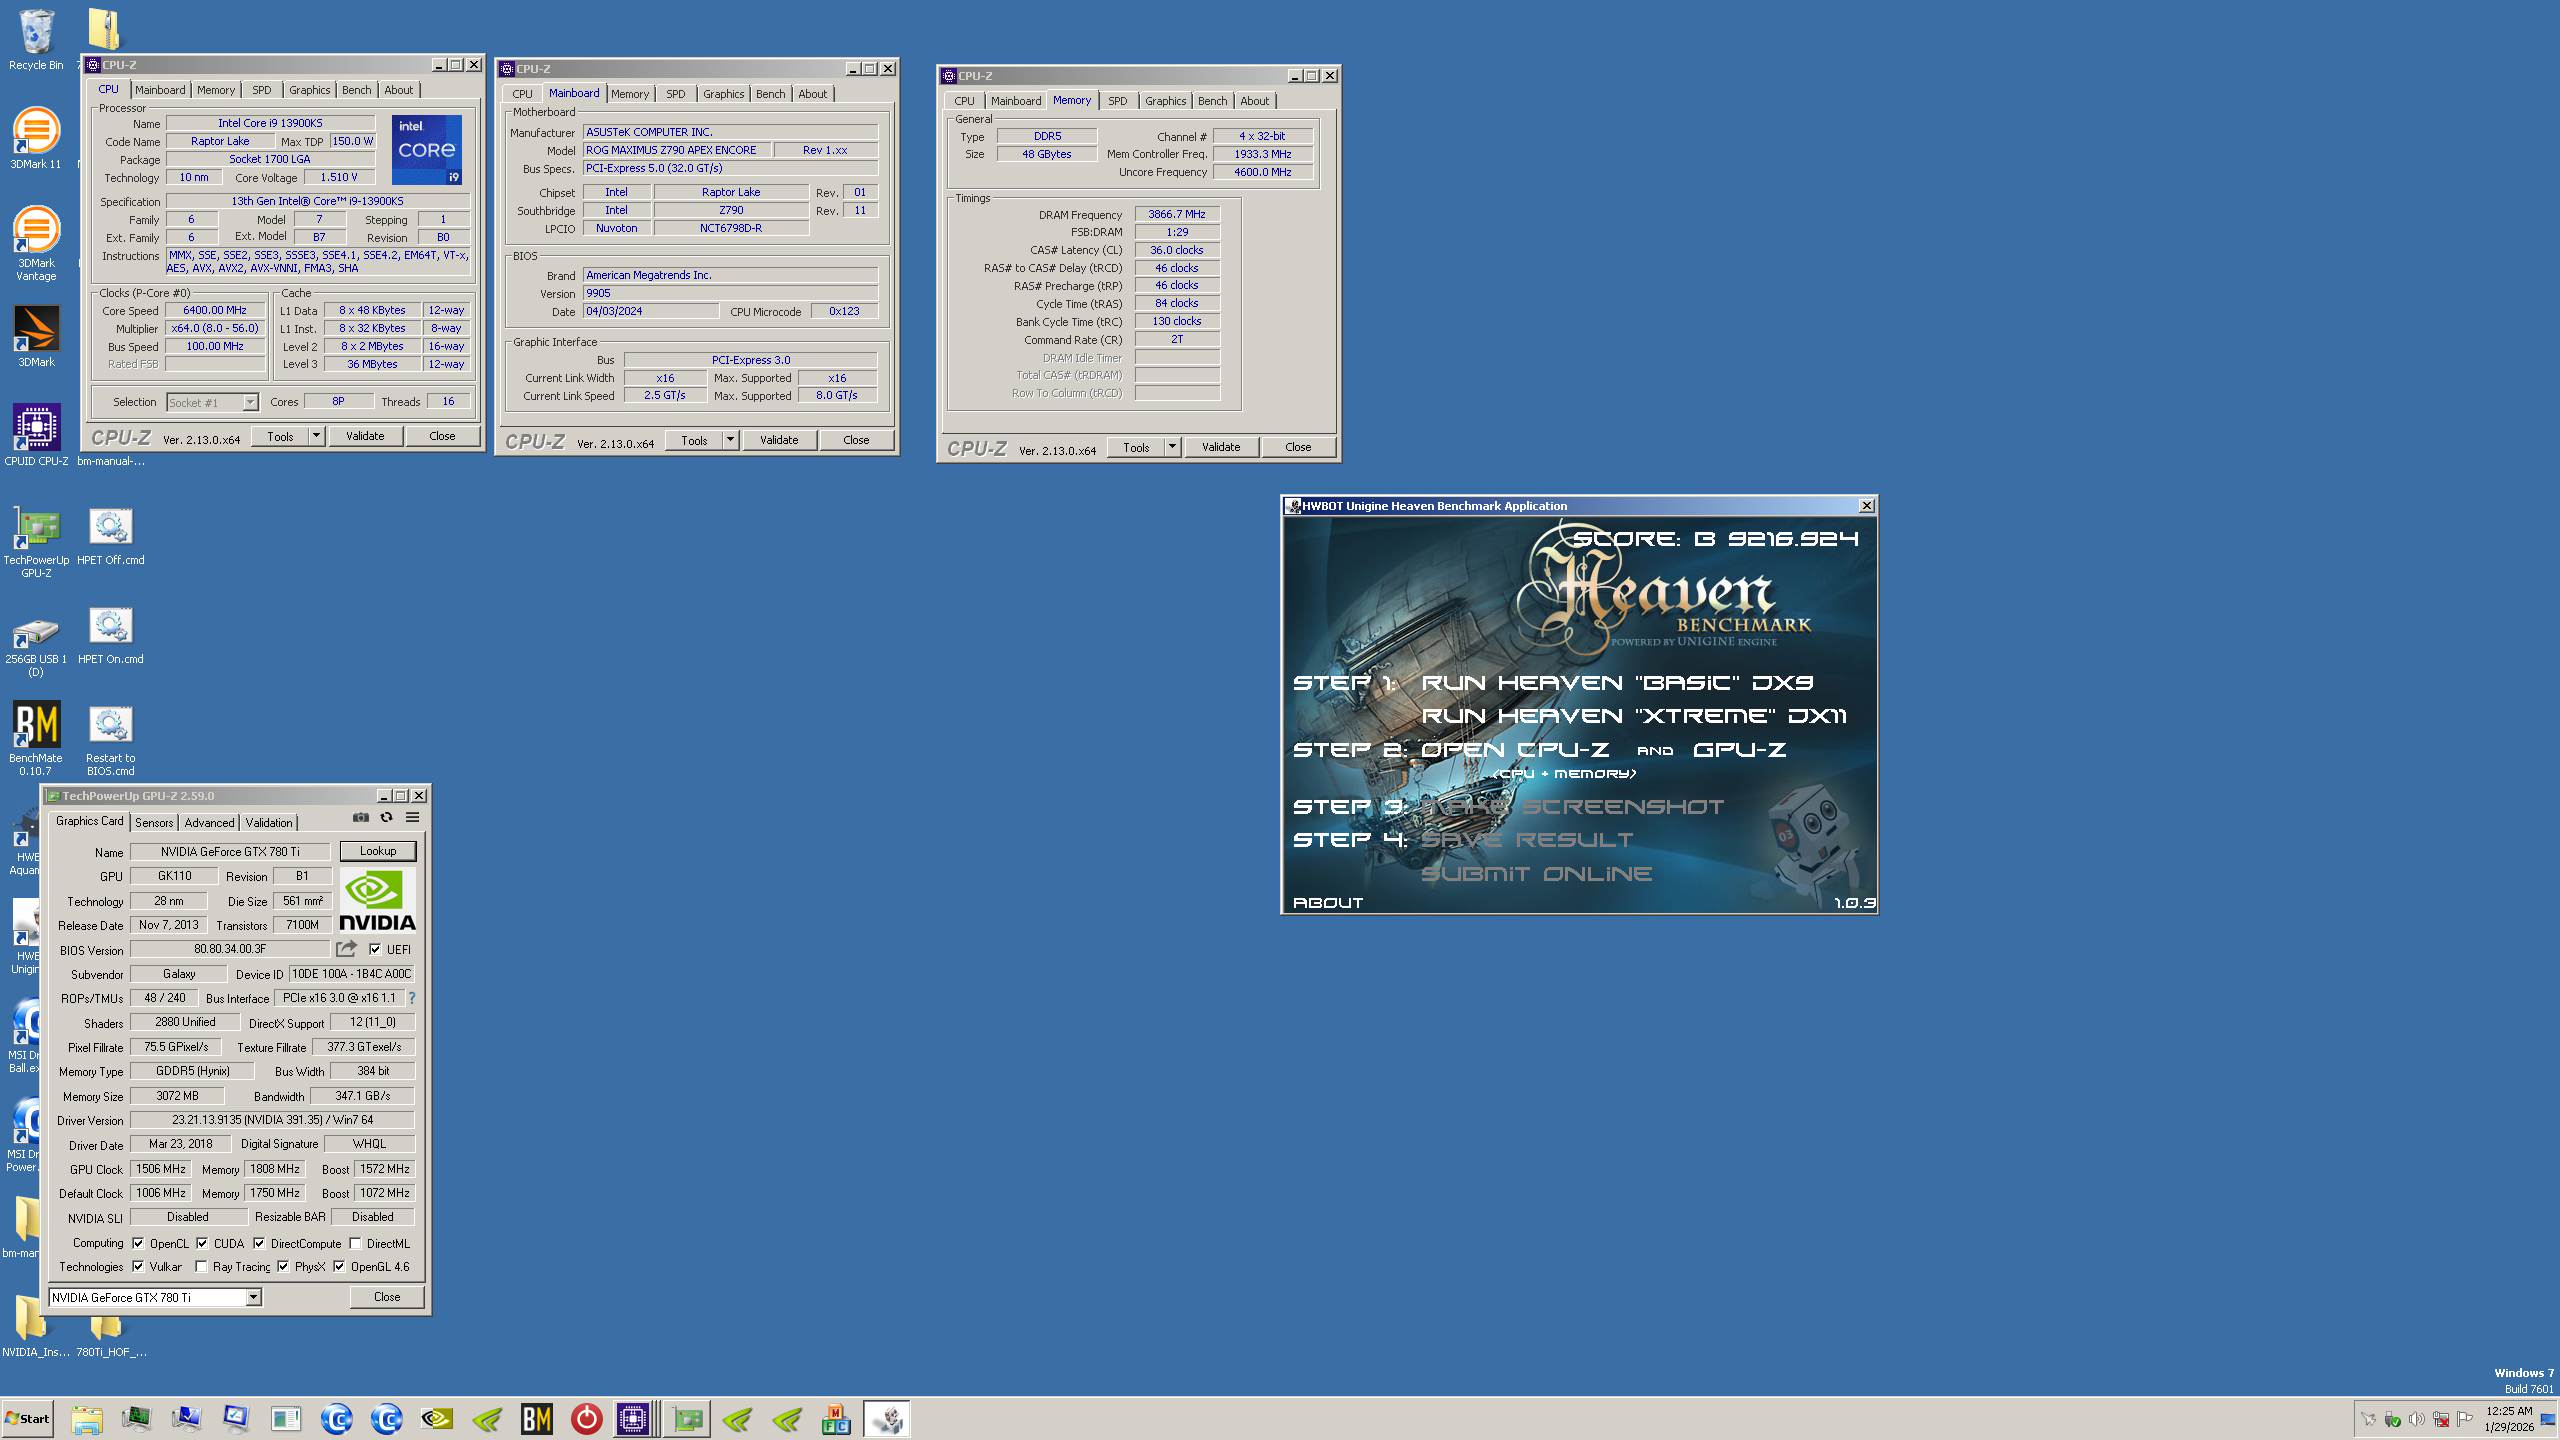This screenshot has height=1440, width=2560.
Task: Open the Validation tab in GPU-Z
Action: click(x=269, y=822)
